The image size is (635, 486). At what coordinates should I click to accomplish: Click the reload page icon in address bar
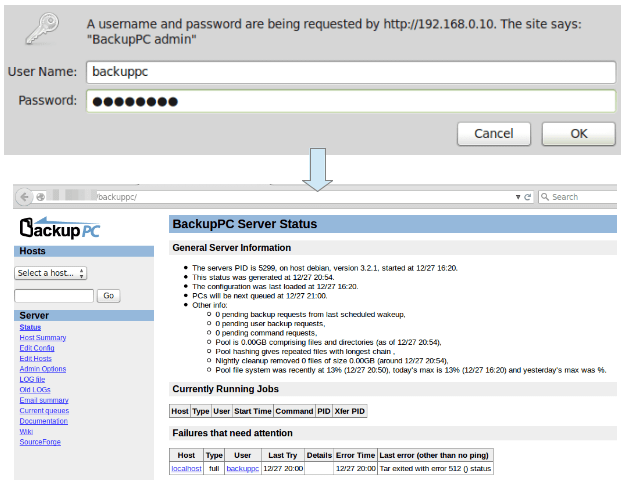527,197
